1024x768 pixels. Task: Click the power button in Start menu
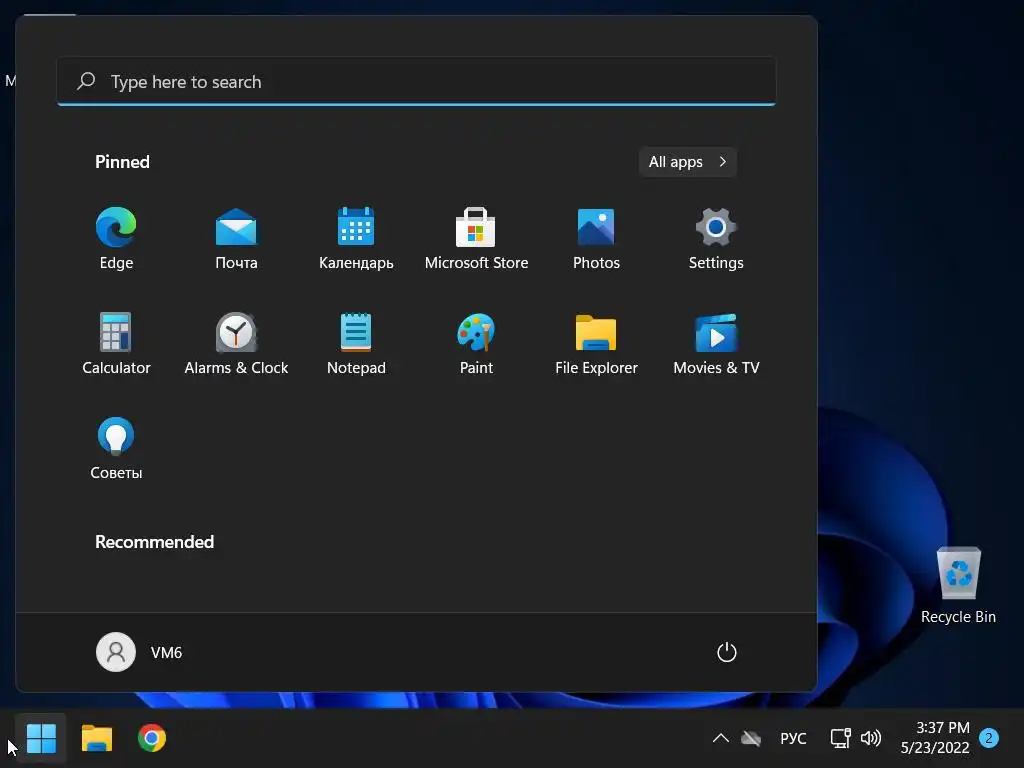coord(726,652)
